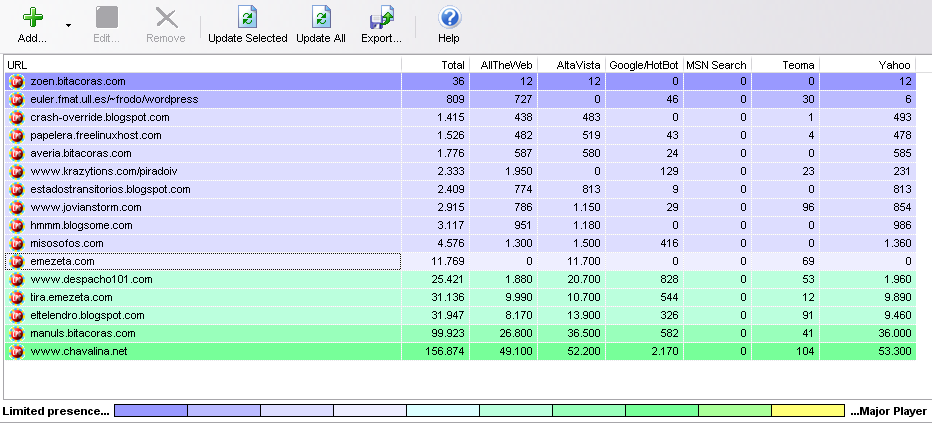Click the Export floppy disk icon
This screenshot has height=423, width=932.
(382, 17)
